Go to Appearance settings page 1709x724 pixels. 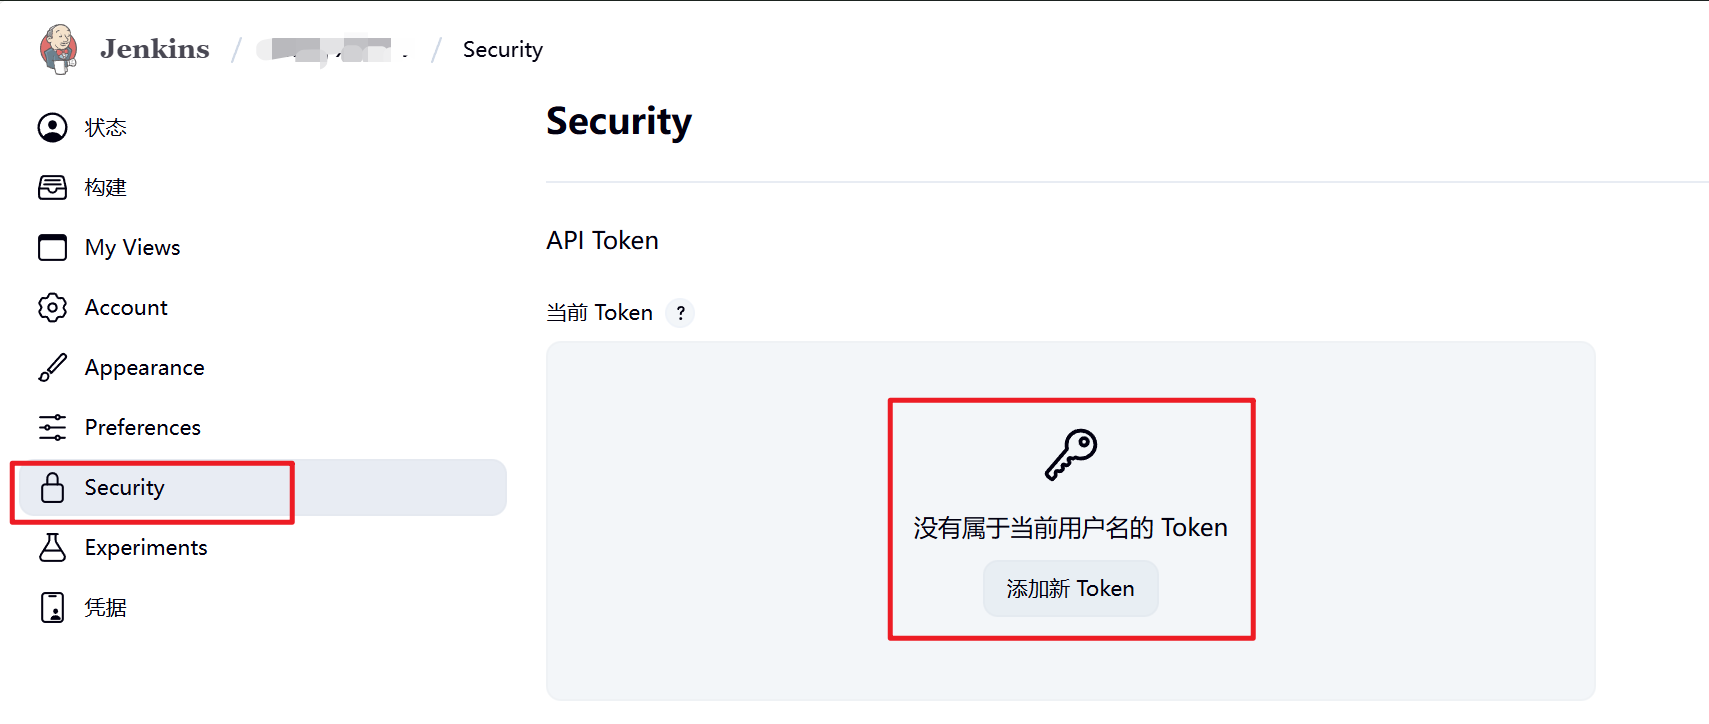click(144, 368)
